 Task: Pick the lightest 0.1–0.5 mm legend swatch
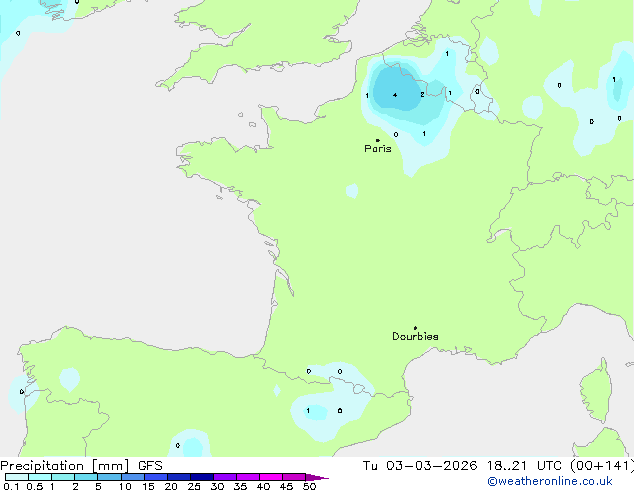click(x=17, y=477)
